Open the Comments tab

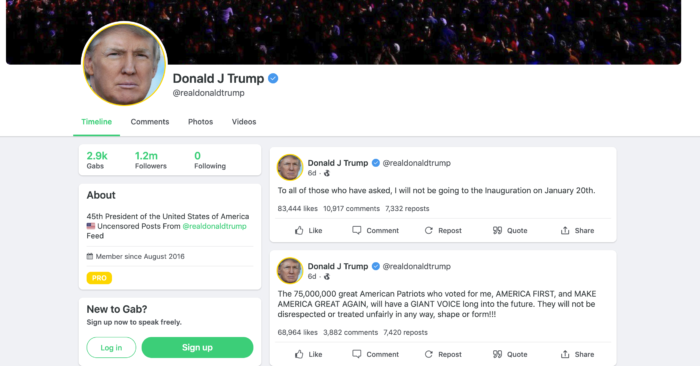[x=150, y=121]
